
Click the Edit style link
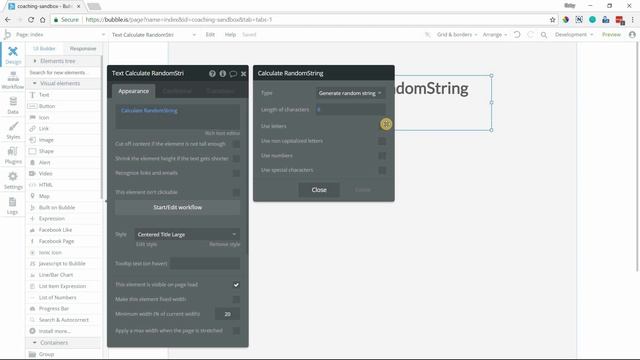tap(146, 244)
